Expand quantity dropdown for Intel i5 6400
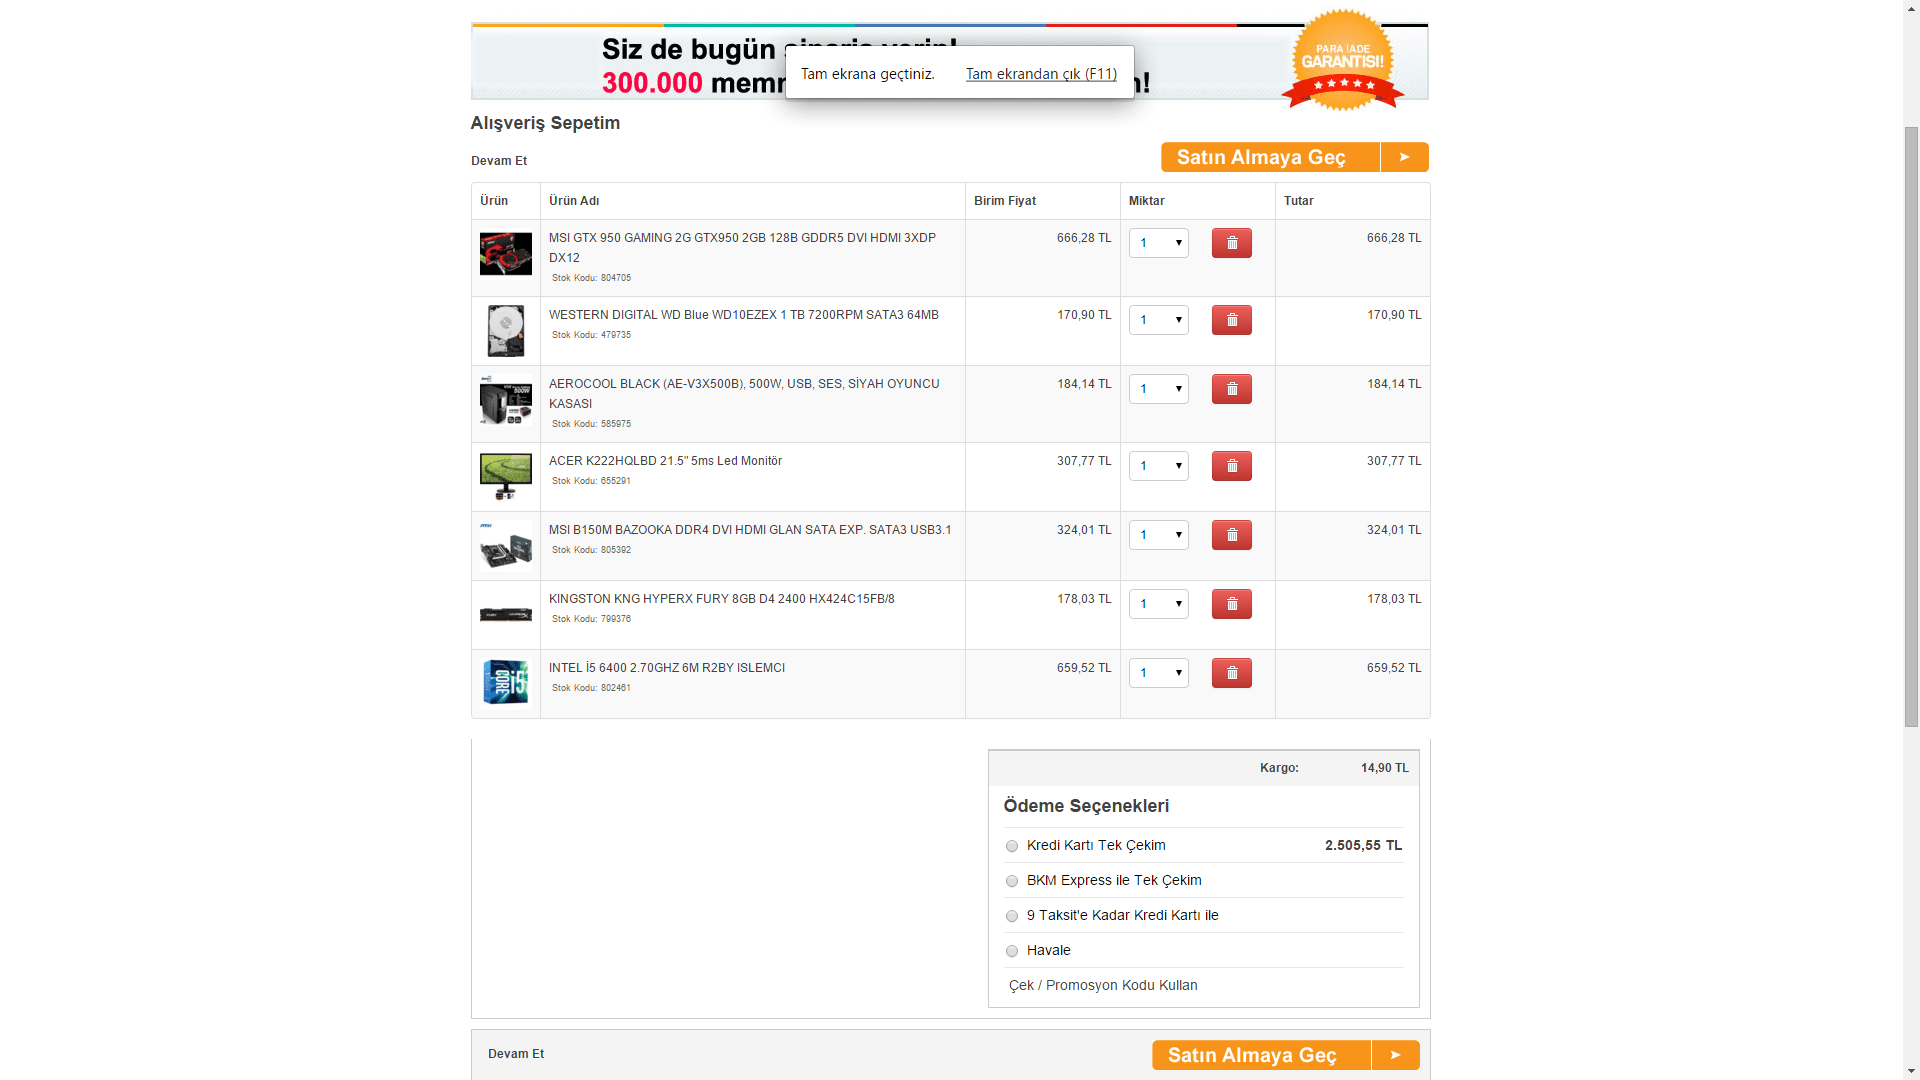The image size is (1920, 1080). pos(1158,673)
